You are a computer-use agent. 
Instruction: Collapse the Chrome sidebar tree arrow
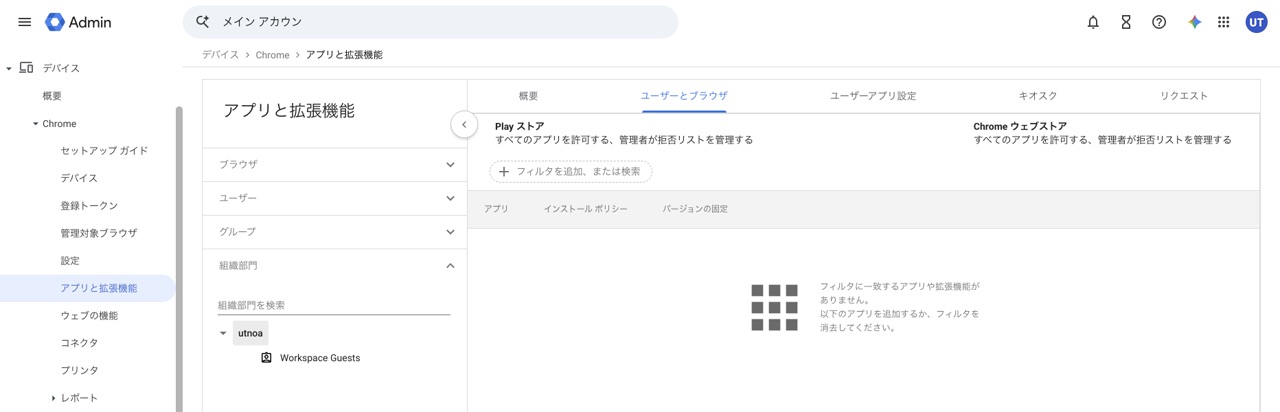click(36, 124)
